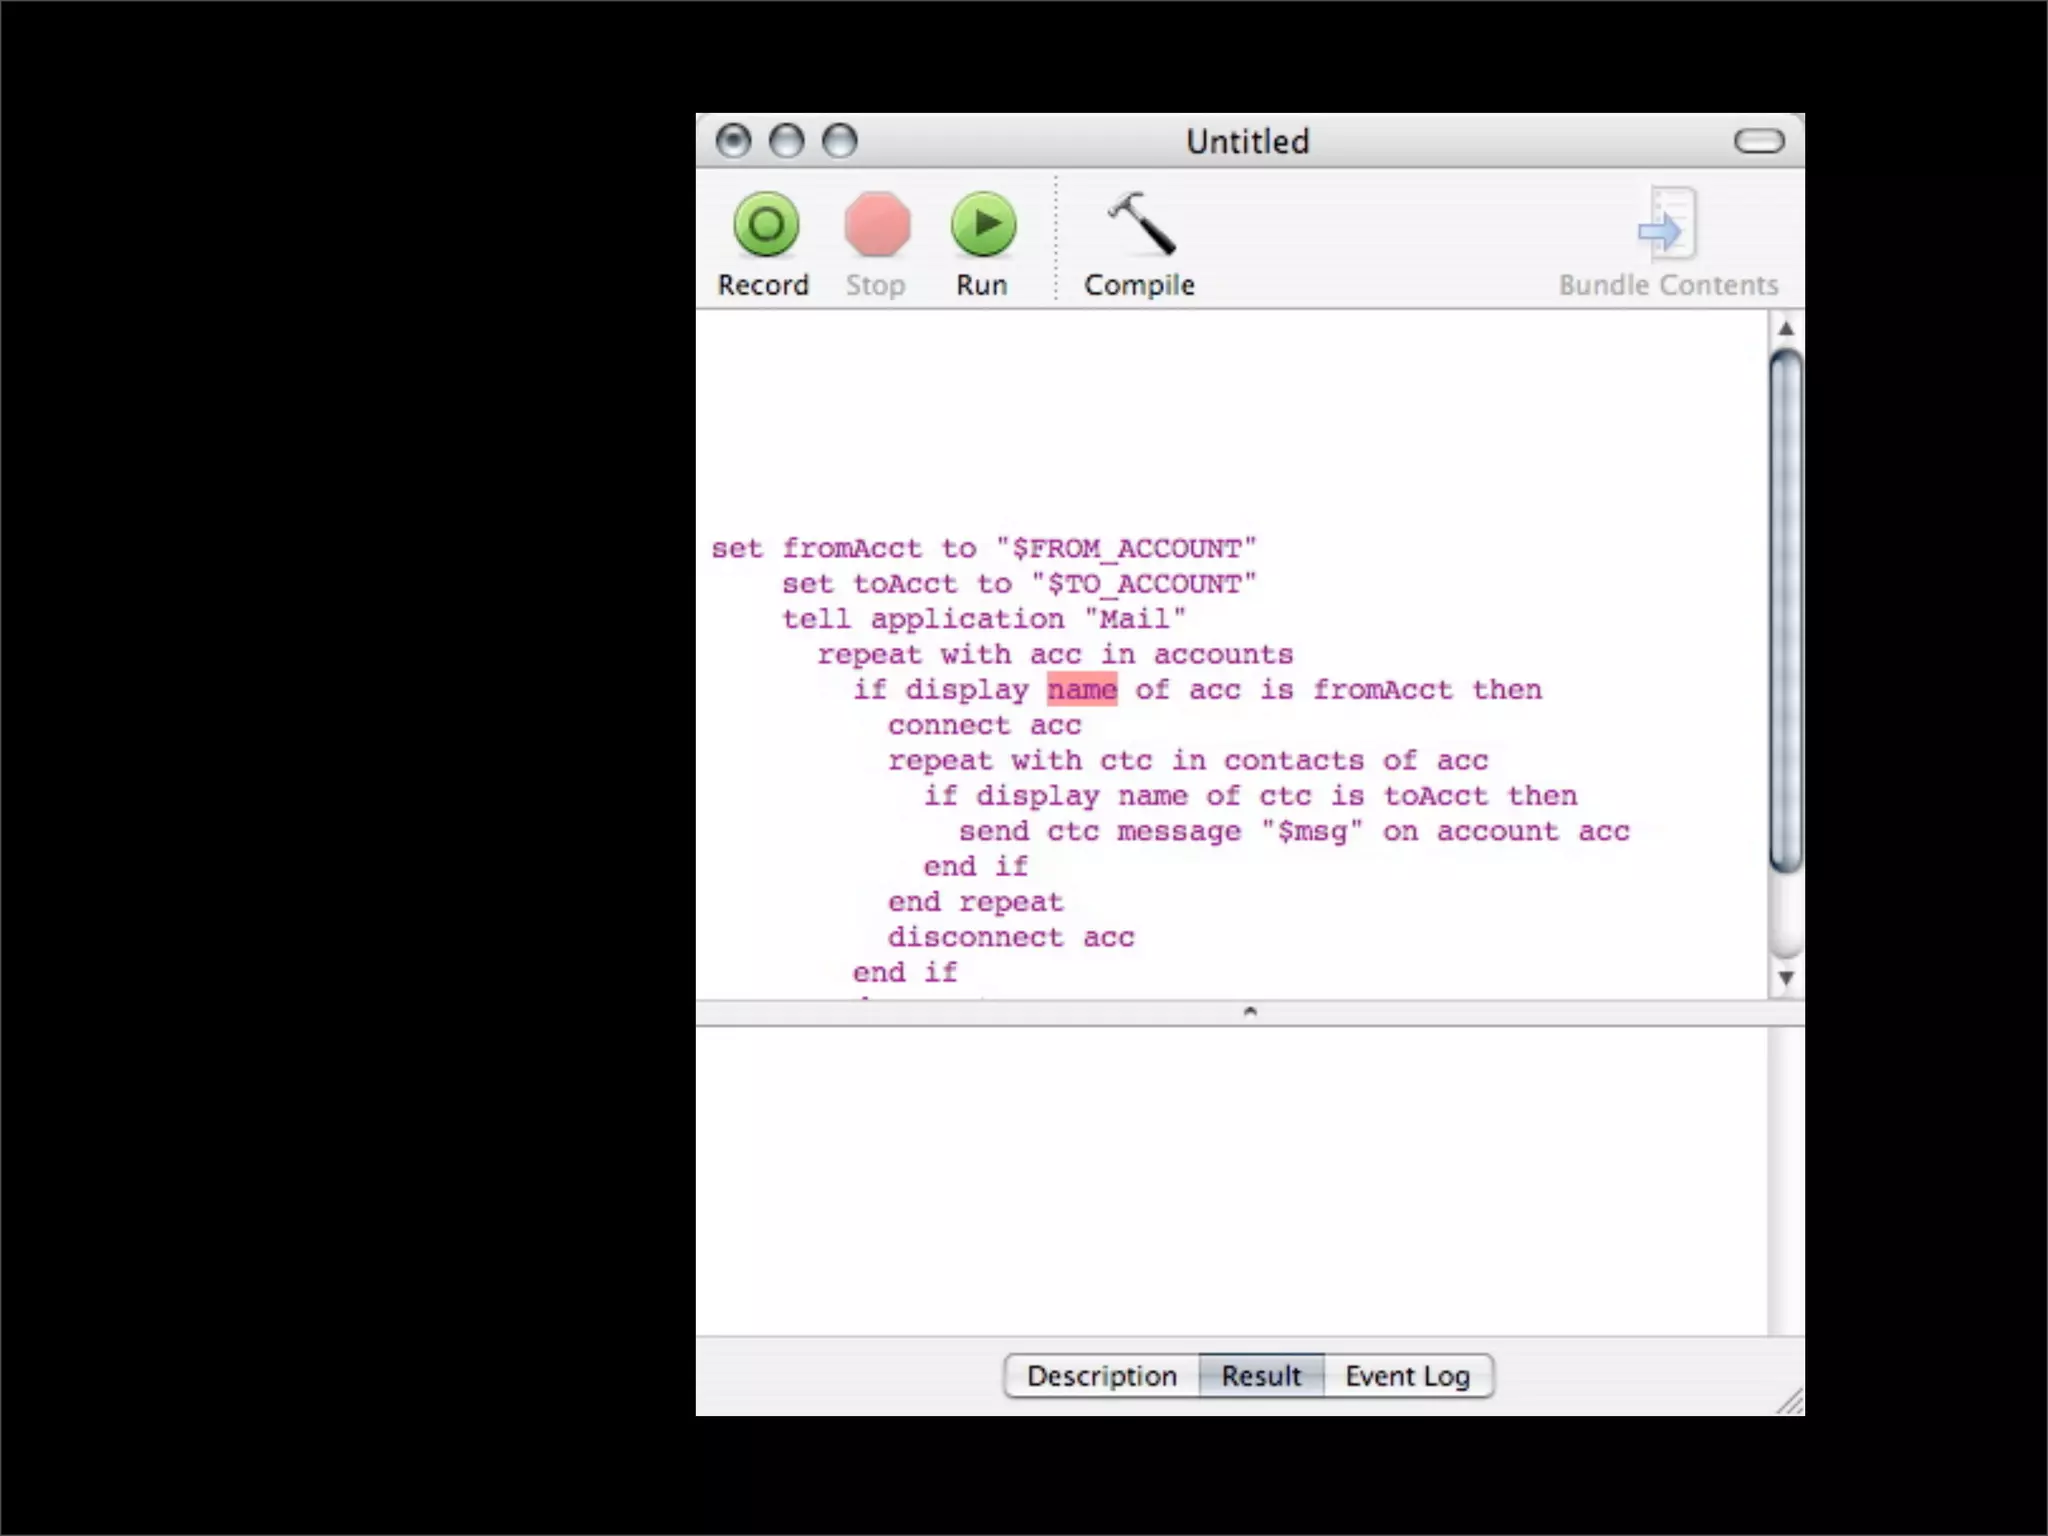2048x1536 pixels.
Task: Click the line "disconnect acc"
Action: pyautogui.click(x=1011, y=937)
